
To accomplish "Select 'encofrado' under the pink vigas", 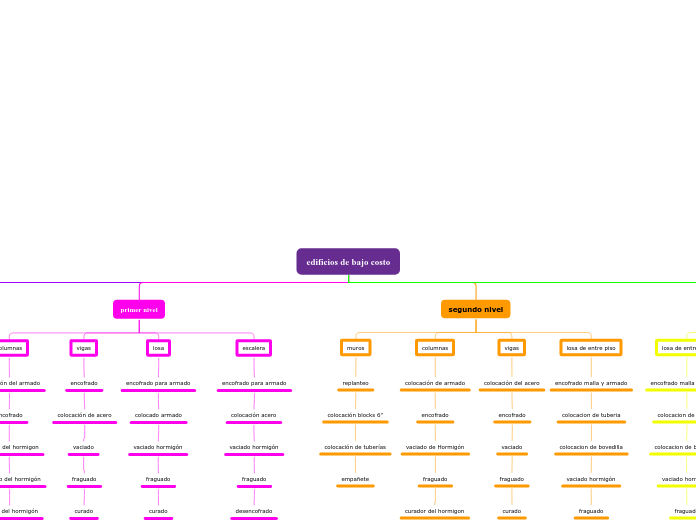I will (84, 383).
